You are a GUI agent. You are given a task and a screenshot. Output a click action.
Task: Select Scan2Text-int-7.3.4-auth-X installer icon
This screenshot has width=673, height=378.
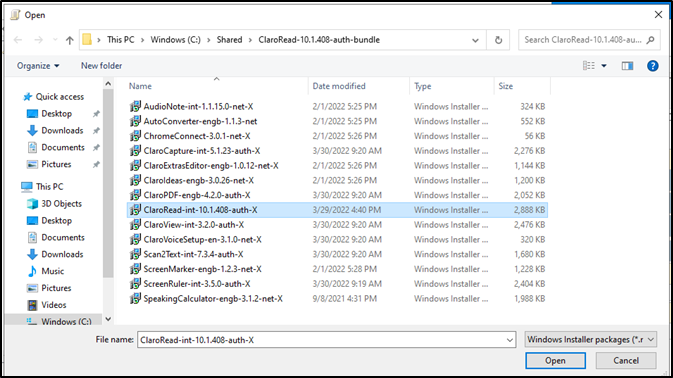pos(135,254)
